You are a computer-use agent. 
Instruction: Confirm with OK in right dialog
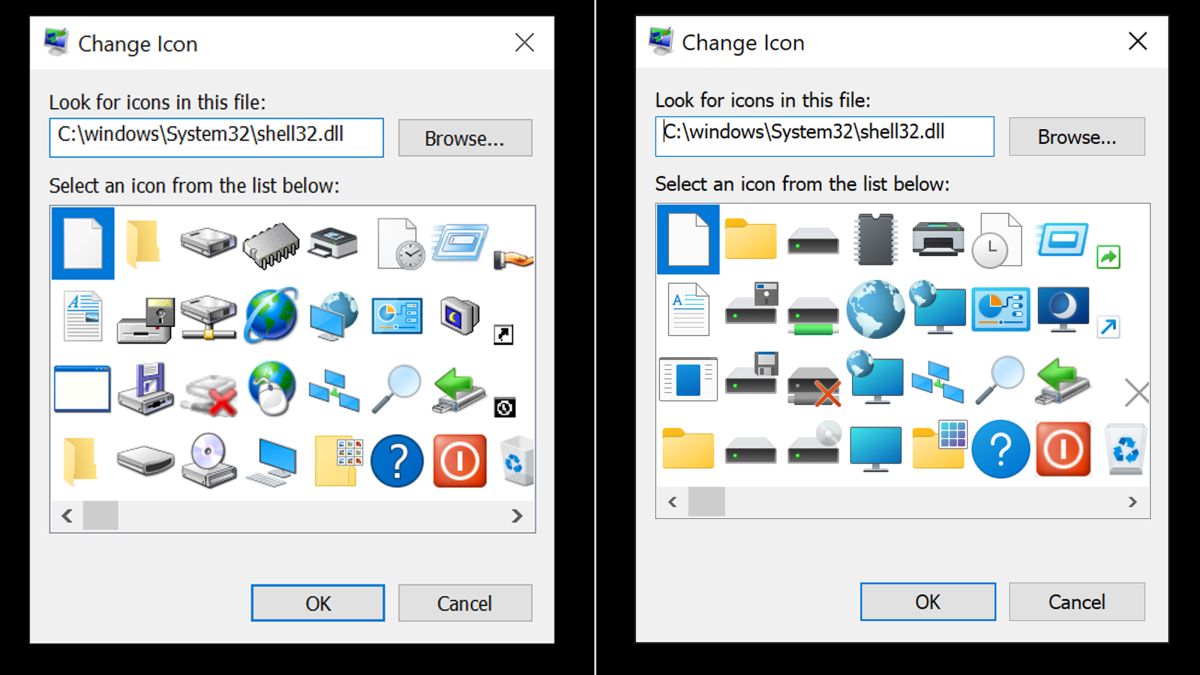tap(928, 601)
